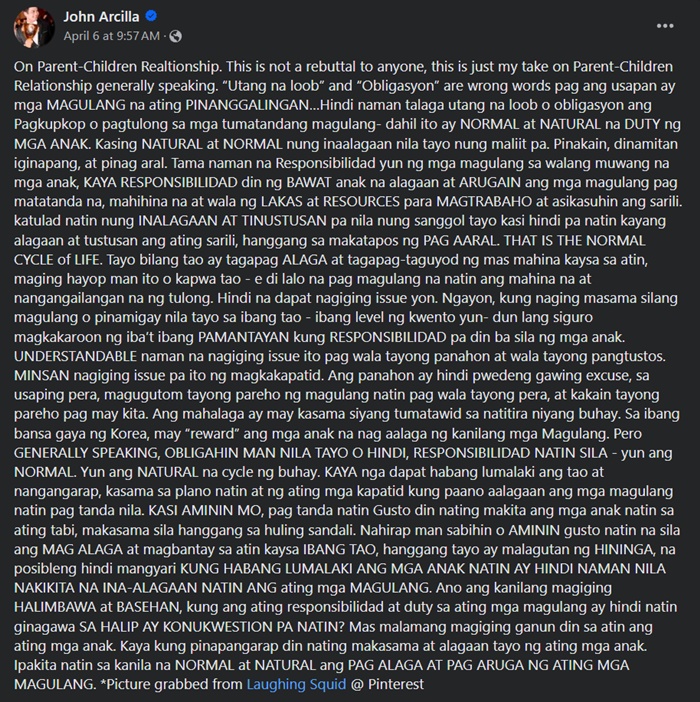Viewport: 700px width, 702px height.
Task: Click the word UNDERSTANDABLE in the post
Action: click(75, 356)
